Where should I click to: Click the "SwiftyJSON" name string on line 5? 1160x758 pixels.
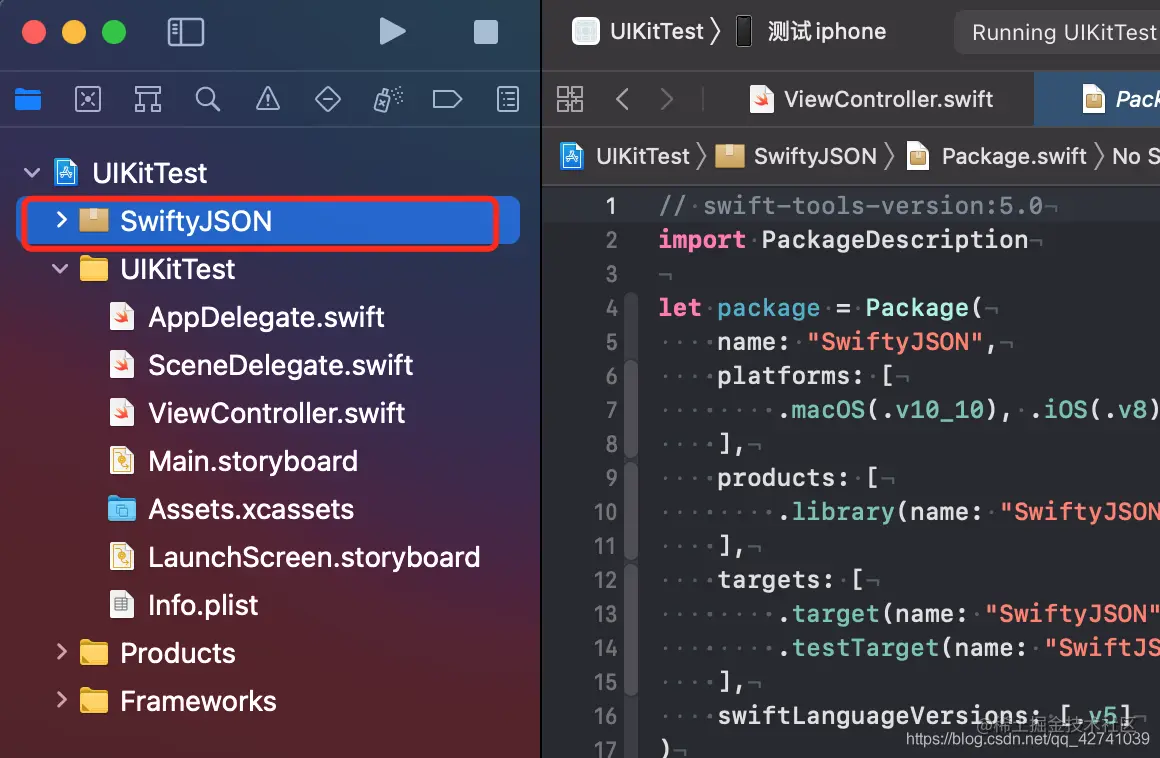click(894, 342)
